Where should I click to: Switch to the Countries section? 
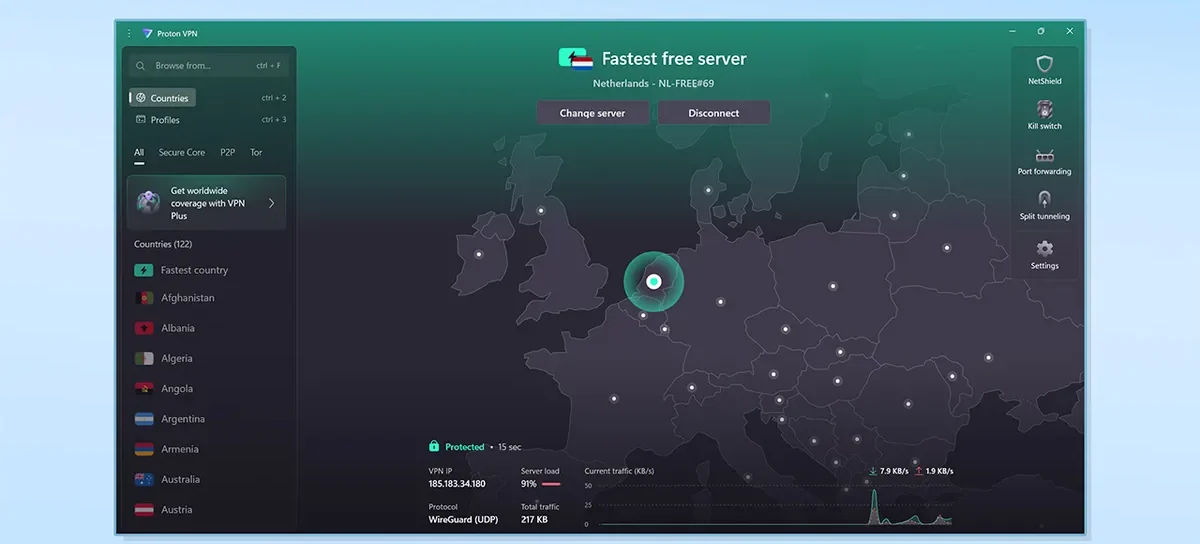(162, 98)
